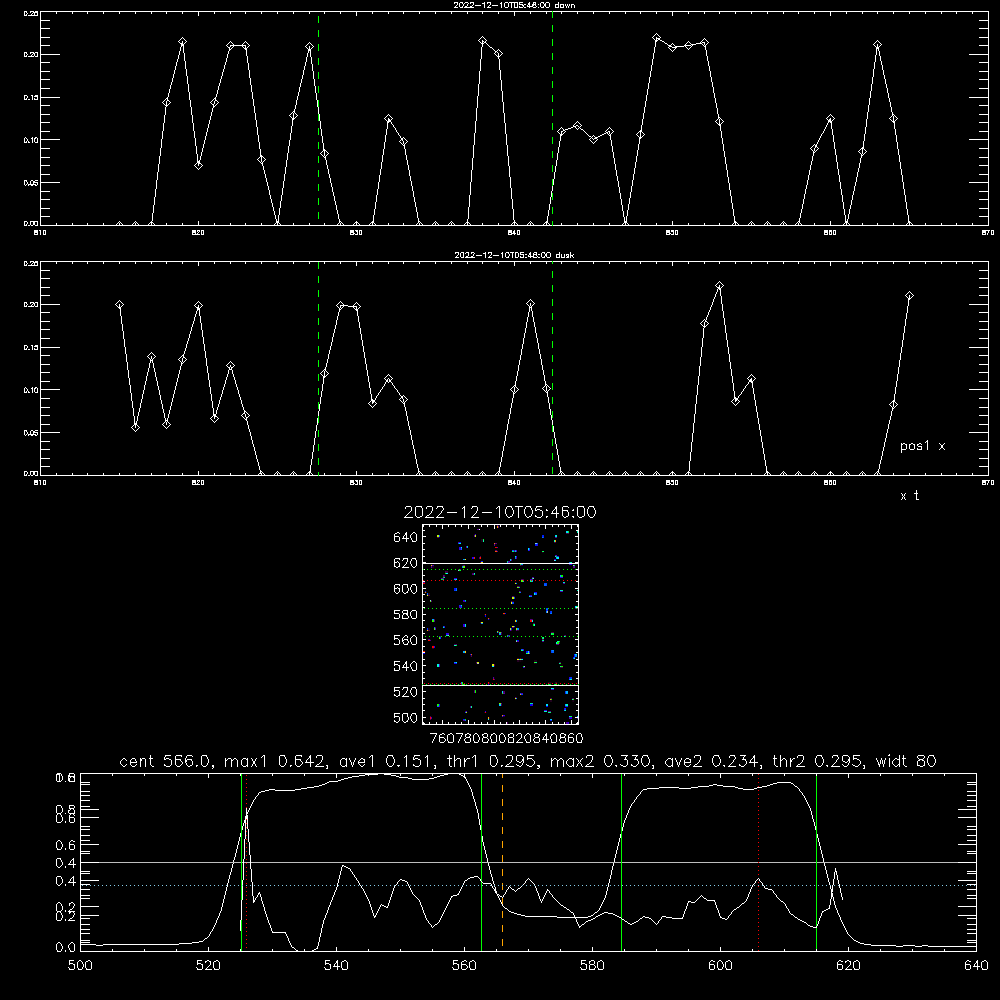Click the y-axis label 580 beside scatter image
1000x1000 pixels.
[406, 615]
